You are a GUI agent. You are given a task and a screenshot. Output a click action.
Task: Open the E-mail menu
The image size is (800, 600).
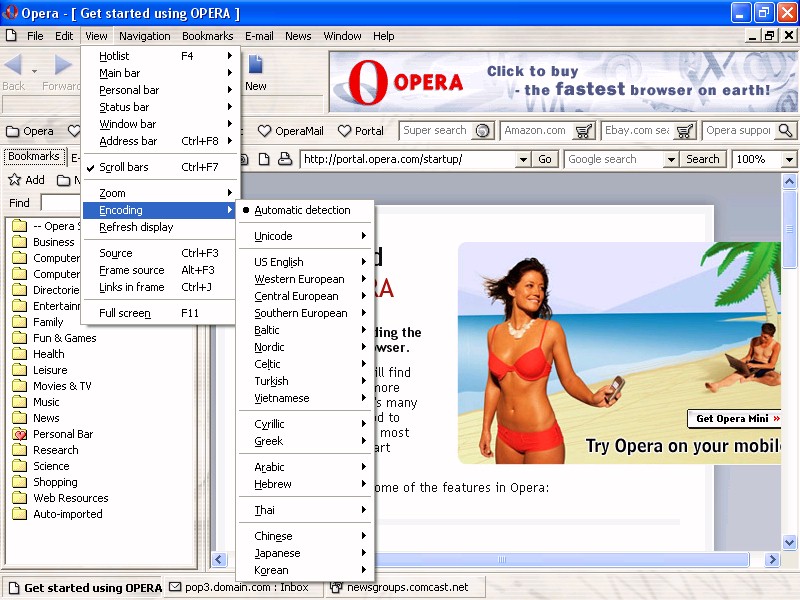[x=259, y=36]
